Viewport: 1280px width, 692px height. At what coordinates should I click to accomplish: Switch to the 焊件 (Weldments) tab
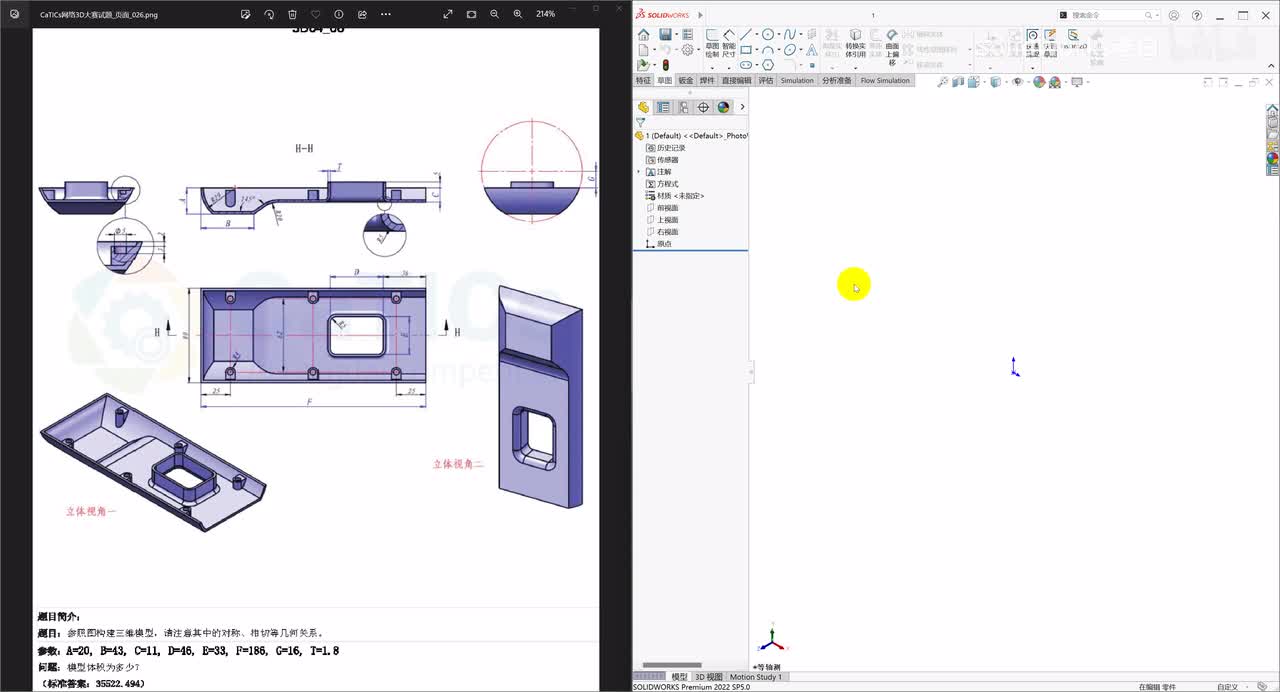point(707,80)
